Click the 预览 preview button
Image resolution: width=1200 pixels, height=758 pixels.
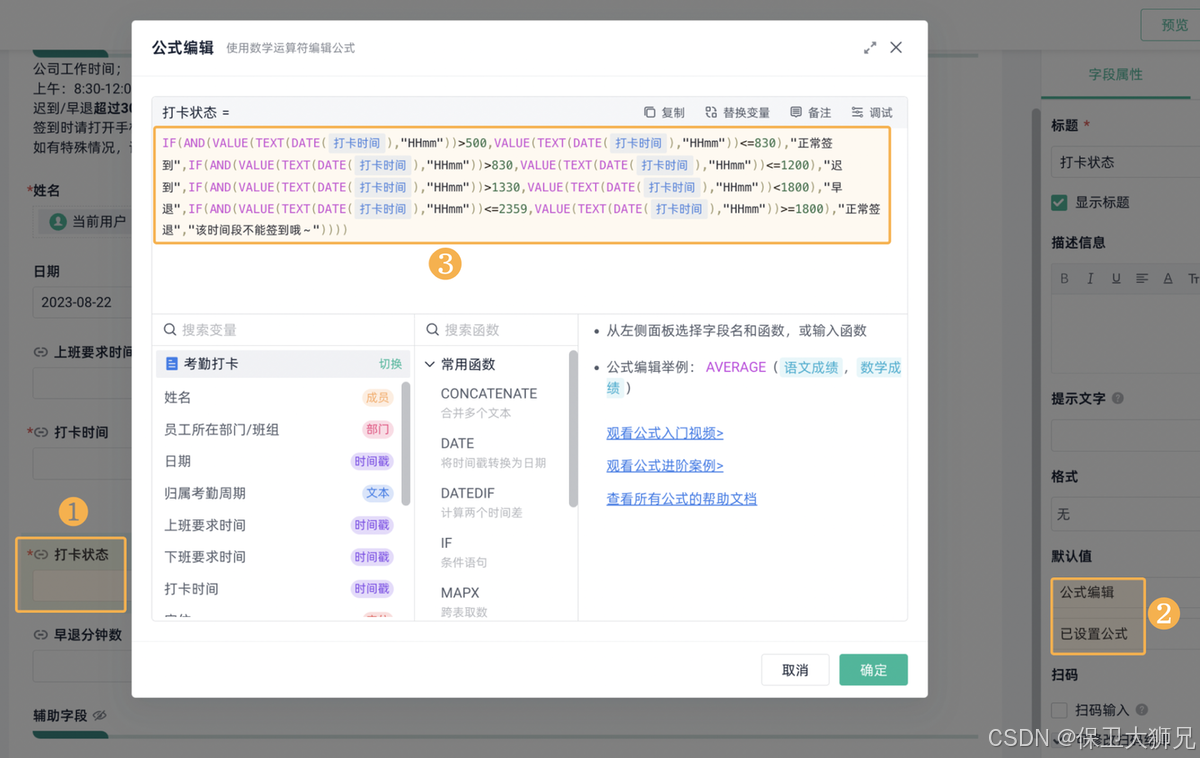pos(1175,25)
